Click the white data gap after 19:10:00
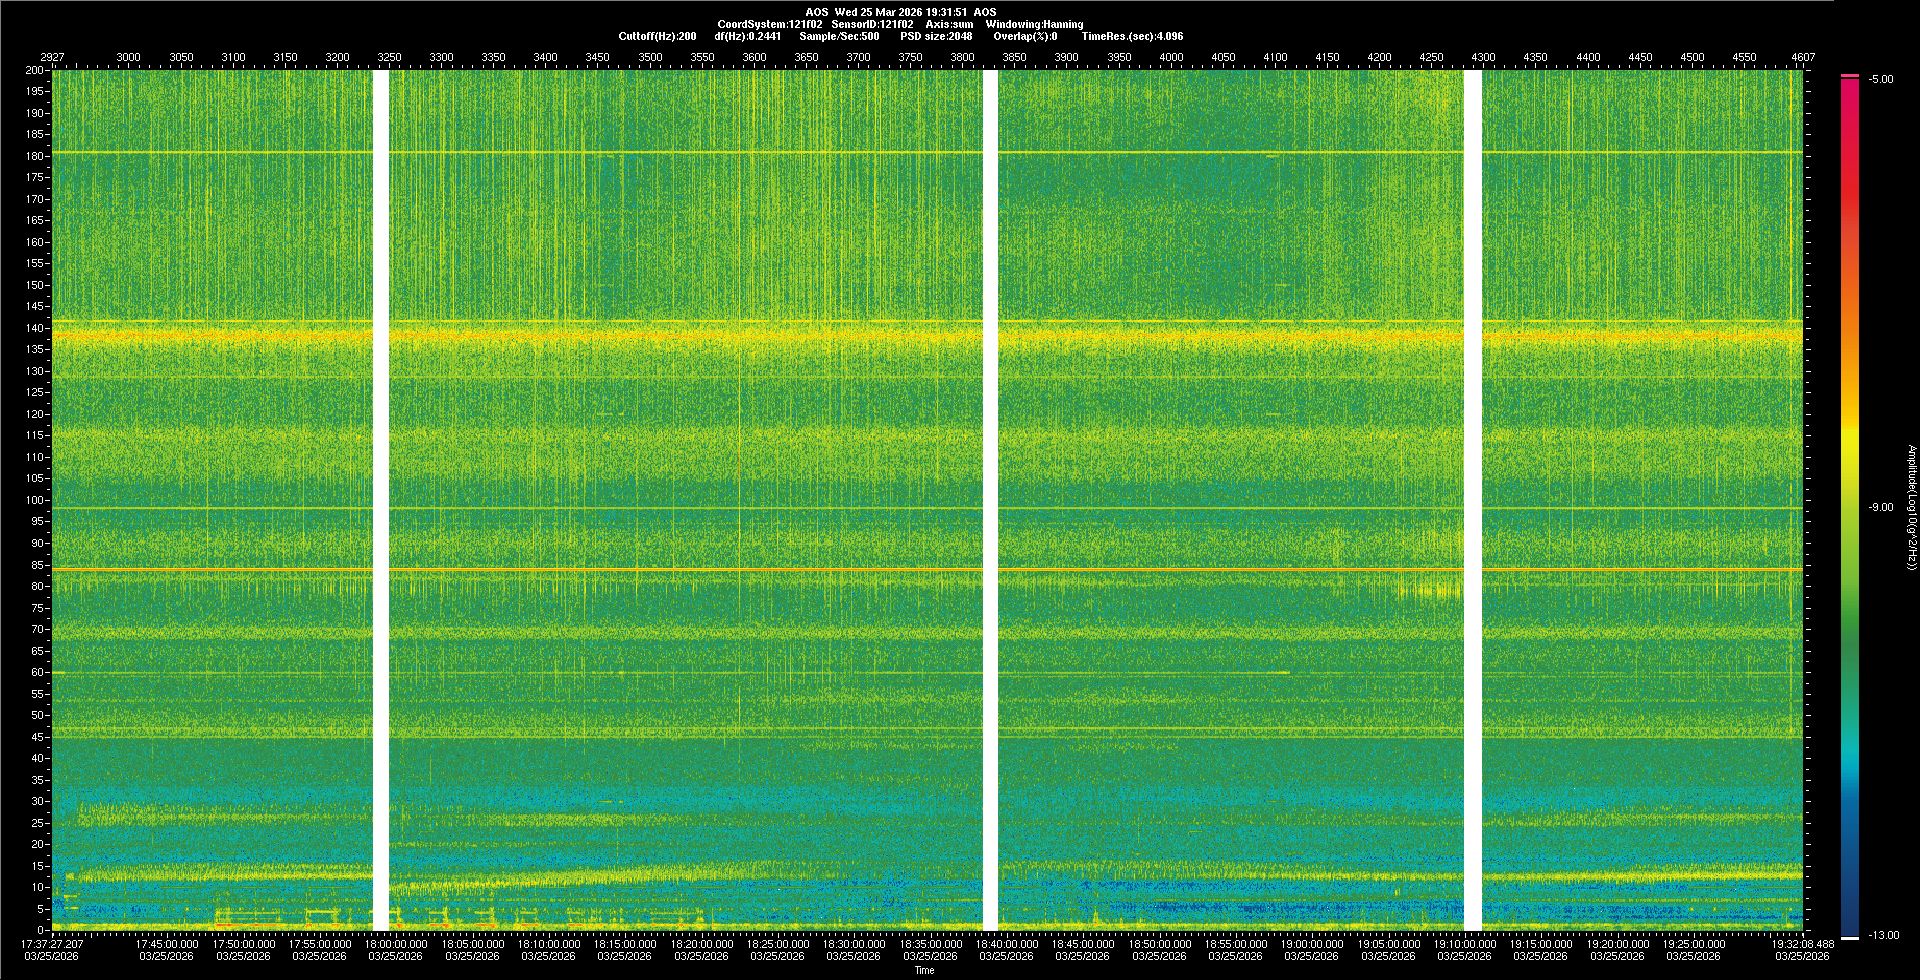The width and height of the screenshot is (1920, 980). tap(1472, 500)
